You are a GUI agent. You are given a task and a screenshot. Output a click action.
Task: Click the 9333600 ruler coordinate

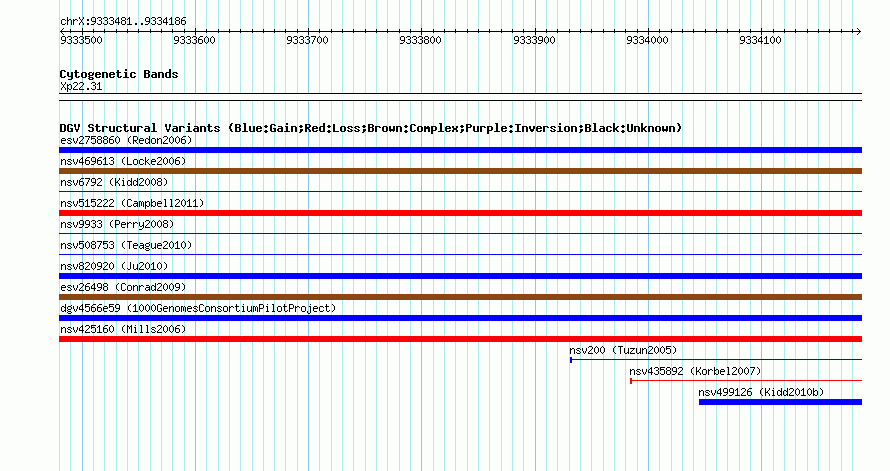[x=194, y=40]
